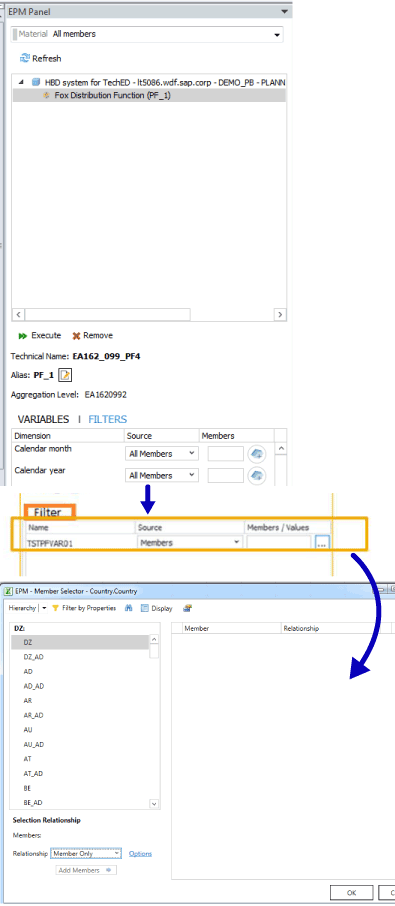The image size is (395, 906).
Task: Click the Options link
Action: [x=140, y=853]
